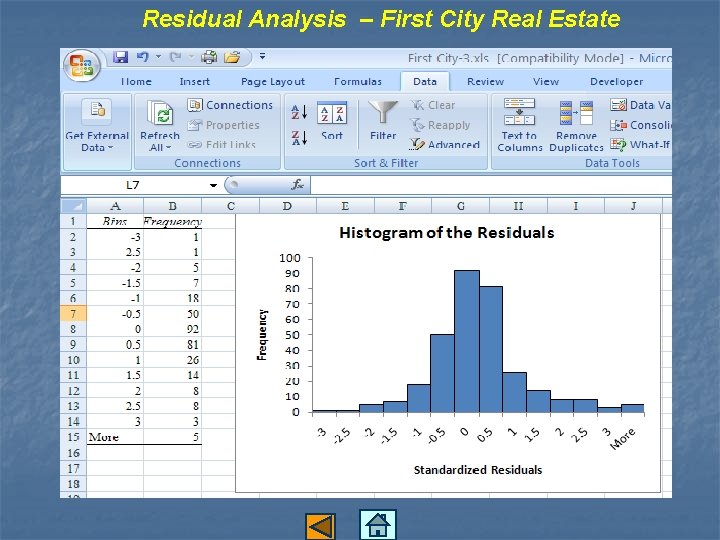Click the Redo icon
Screen dimensions: 720x540
[175, 57]
